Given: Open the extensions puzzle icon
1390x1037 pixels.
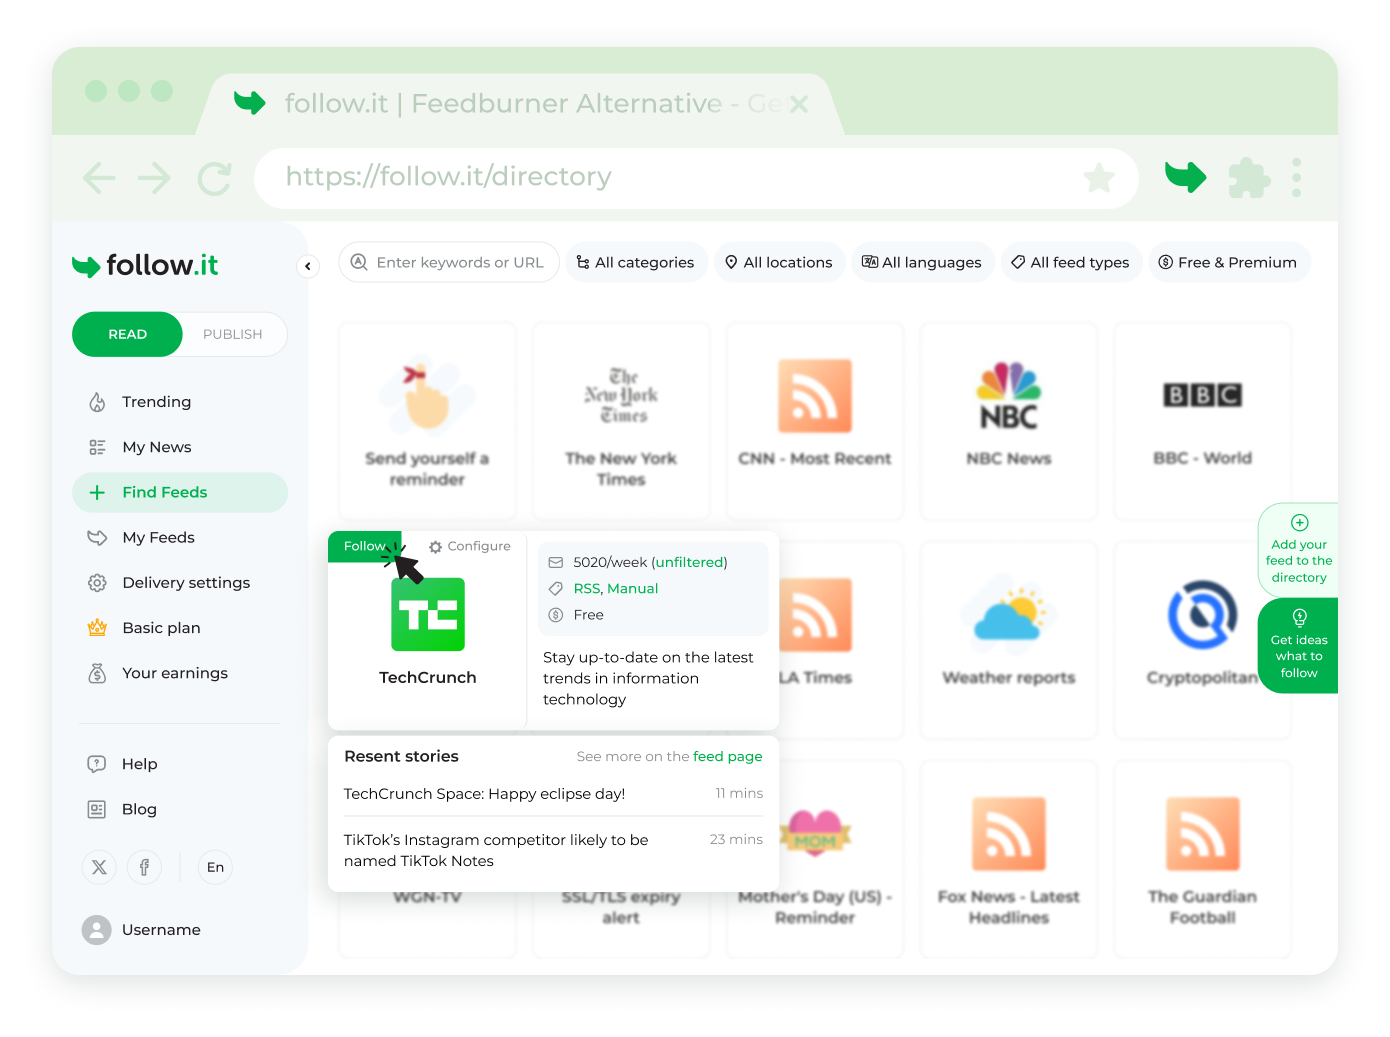Looking at the screenshot, I should click(x=1249, y=178).
